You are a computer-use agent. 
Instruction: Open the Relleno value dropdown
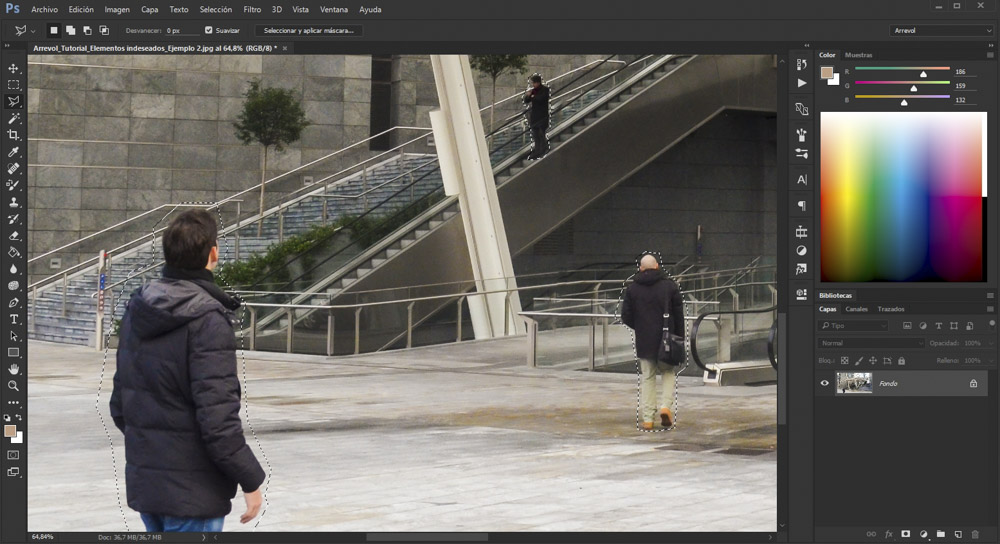click(990, 360)
